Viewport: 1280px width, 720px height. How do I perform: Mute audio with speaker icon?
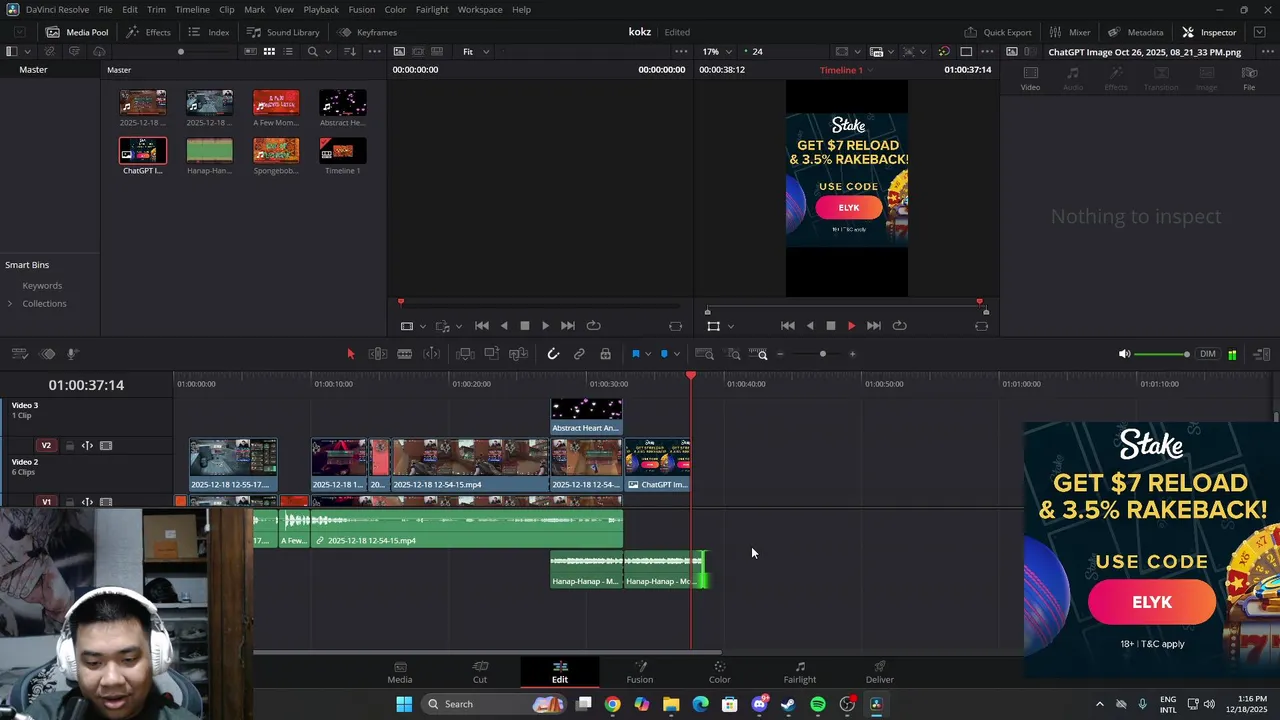coord(1124,354)
